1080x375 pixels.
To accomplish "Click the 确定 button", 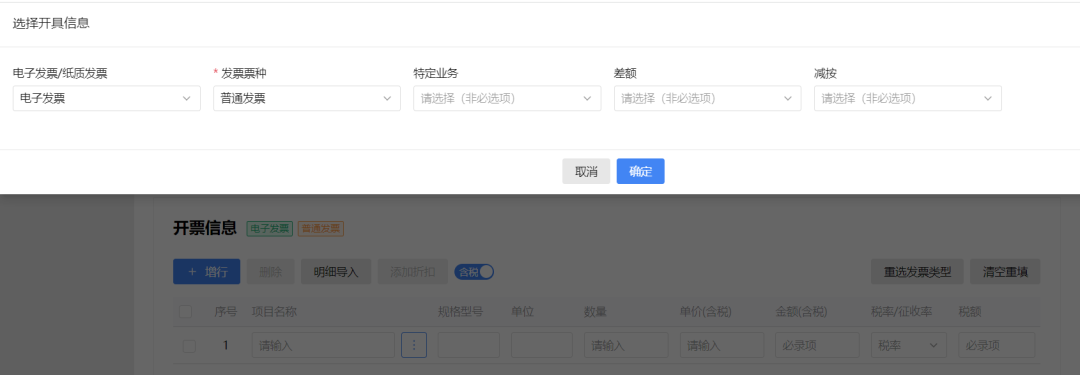I will [x=641, y=172].
